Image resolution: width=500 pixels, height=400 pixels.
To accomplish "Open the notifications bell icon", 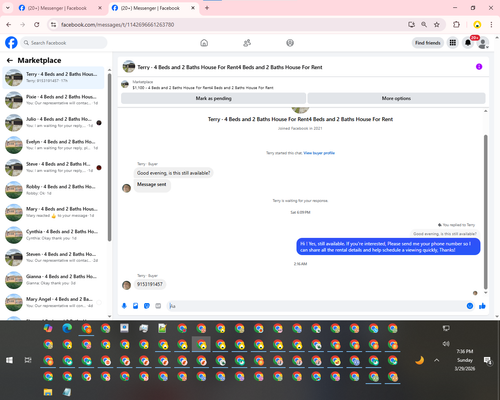I will (x=468, y=43).
